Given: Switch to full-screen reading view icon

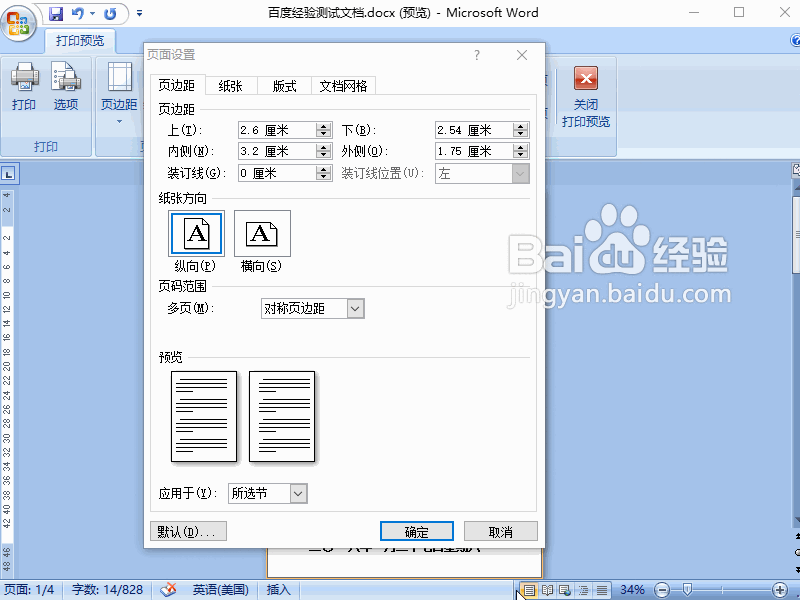Looking at the screenshot, I should point(547,590).
